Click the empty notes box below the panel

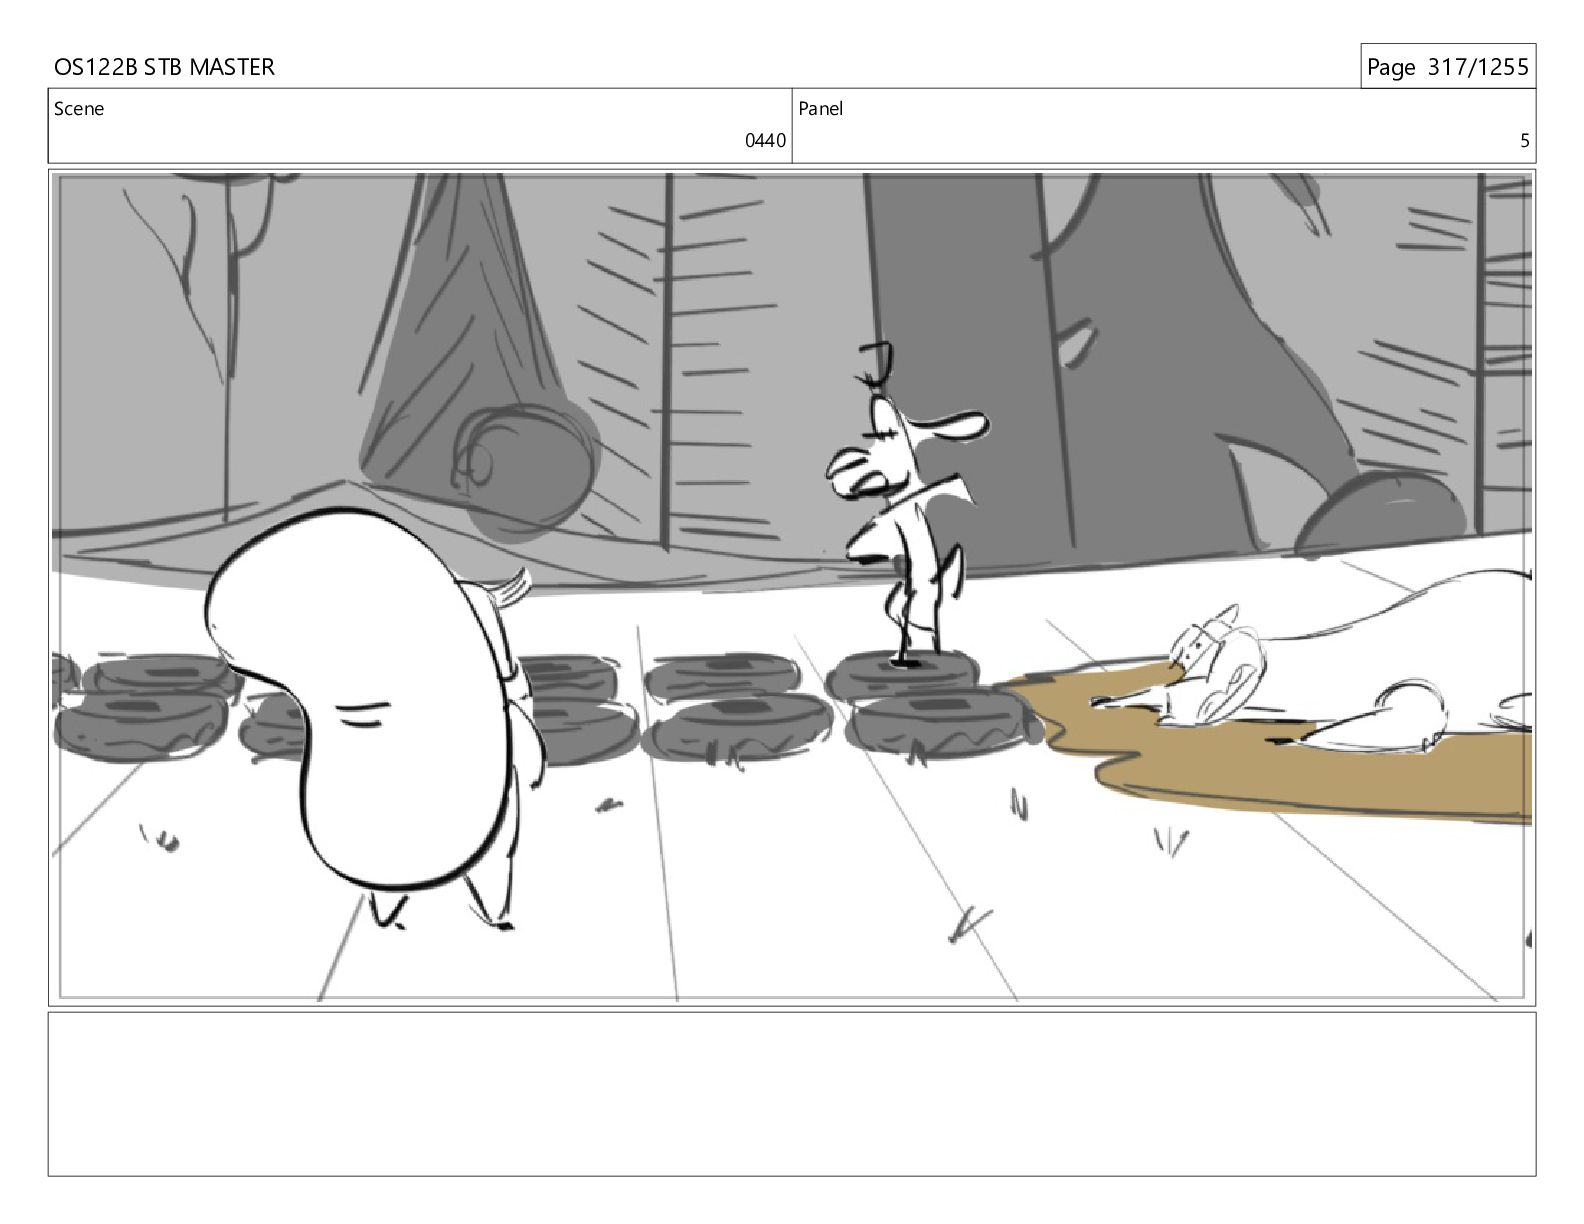coord(792,1094)
